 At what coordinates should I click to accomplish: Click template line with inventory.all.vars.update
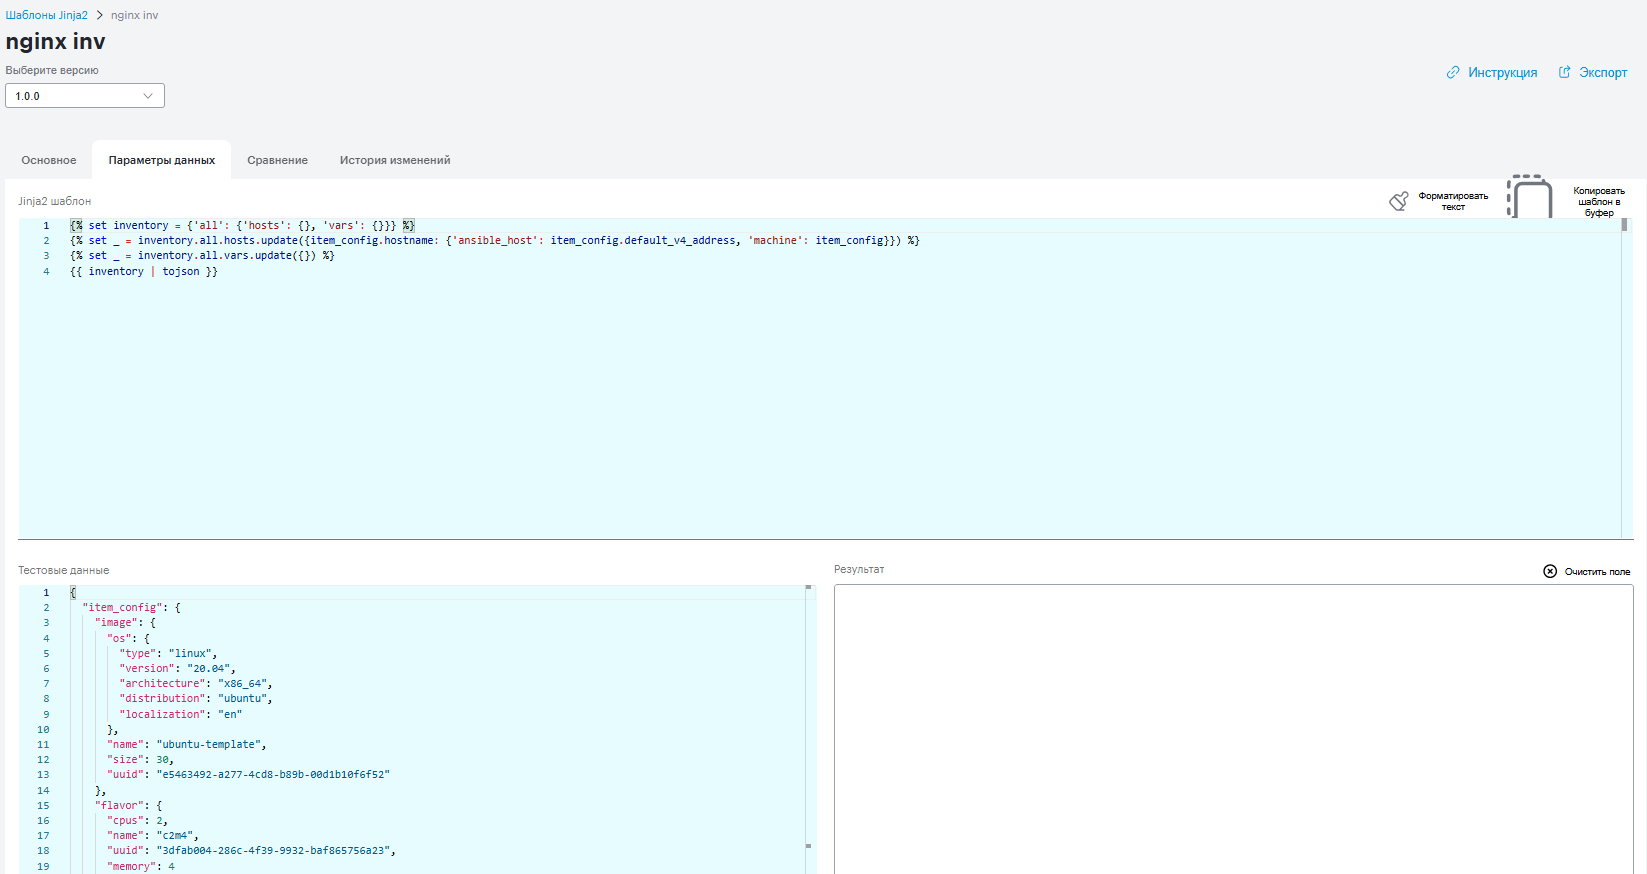202,255
